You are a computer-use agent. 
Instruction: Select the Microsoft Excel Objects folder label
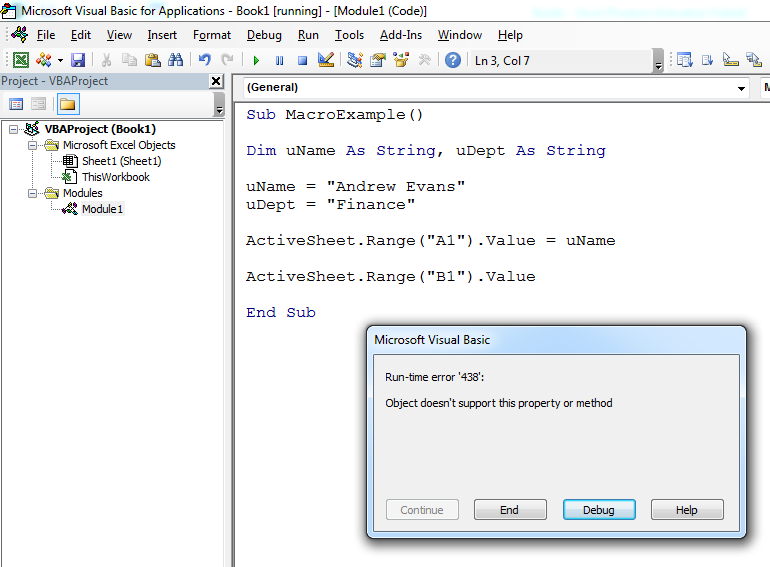point(119,145)
